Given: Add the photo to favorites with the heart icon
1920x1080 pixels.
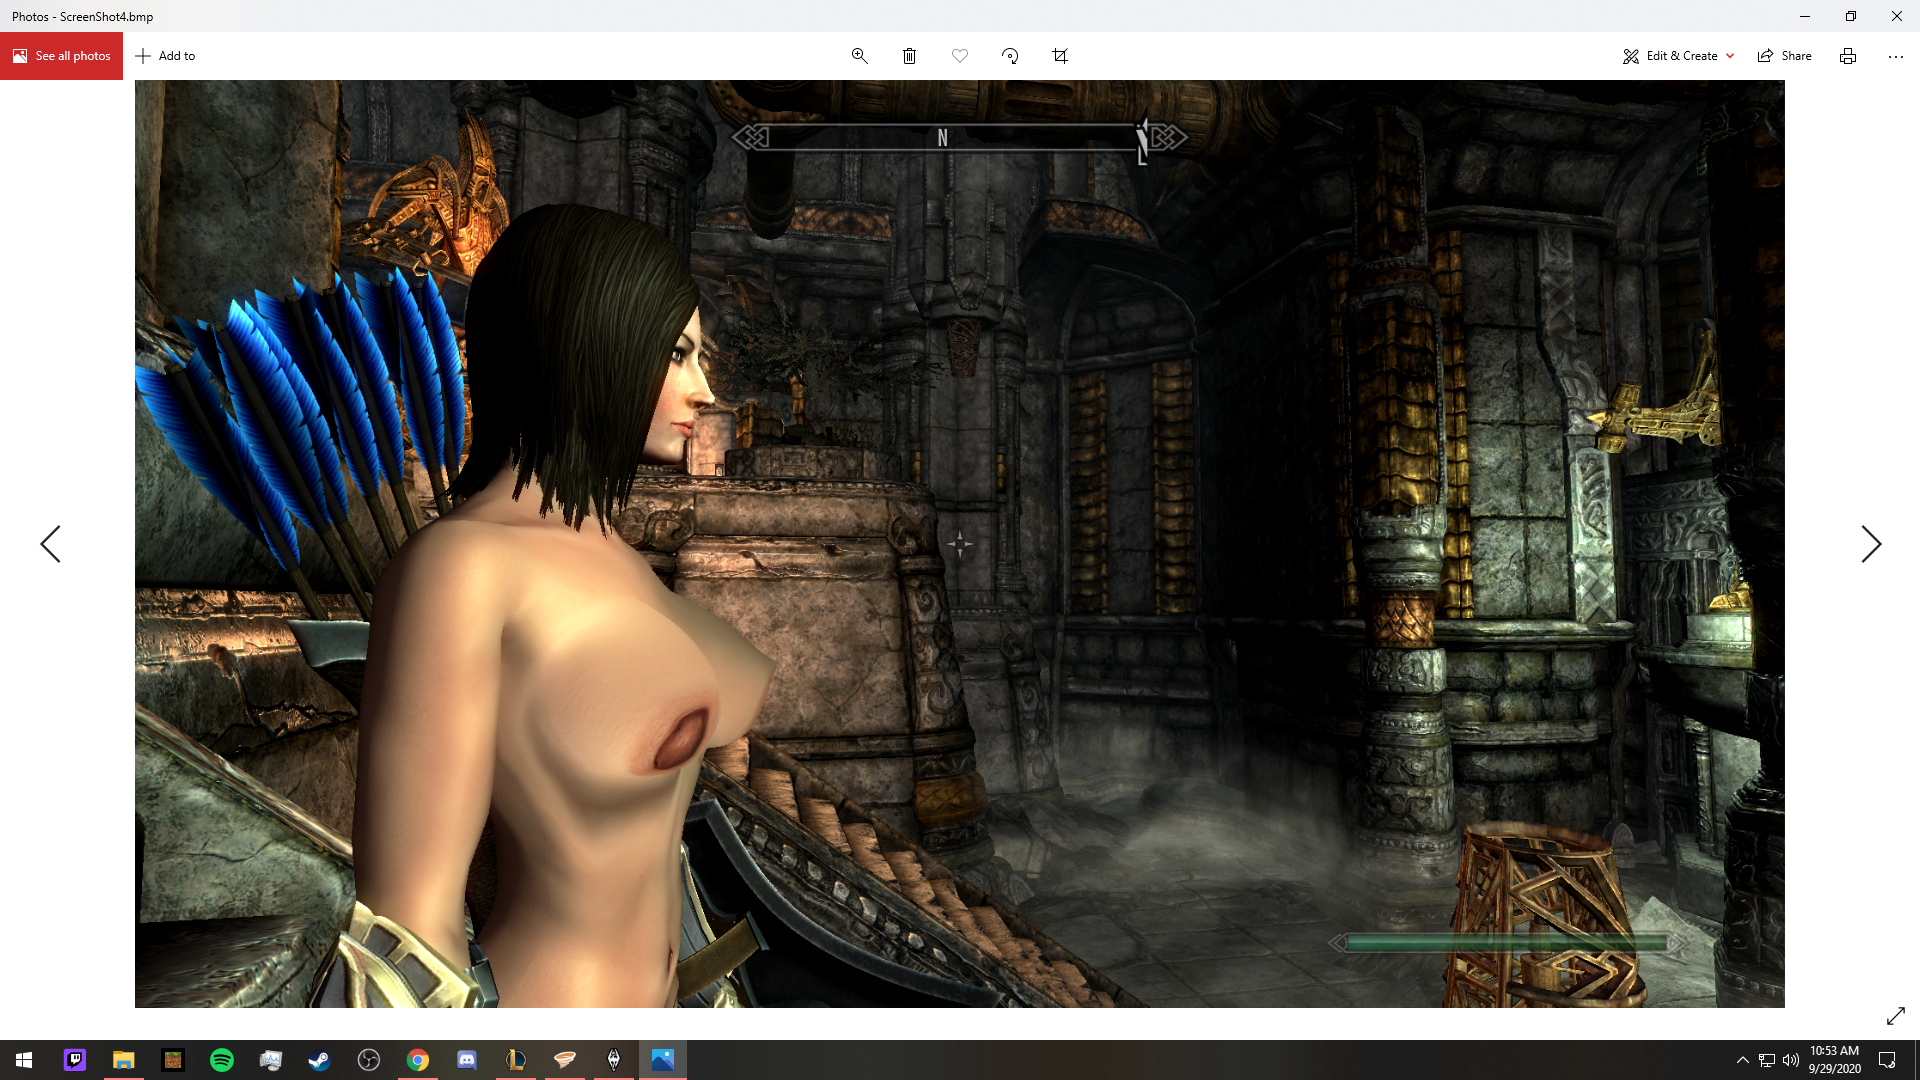Looking at the screenshot, I should point(960,56).
